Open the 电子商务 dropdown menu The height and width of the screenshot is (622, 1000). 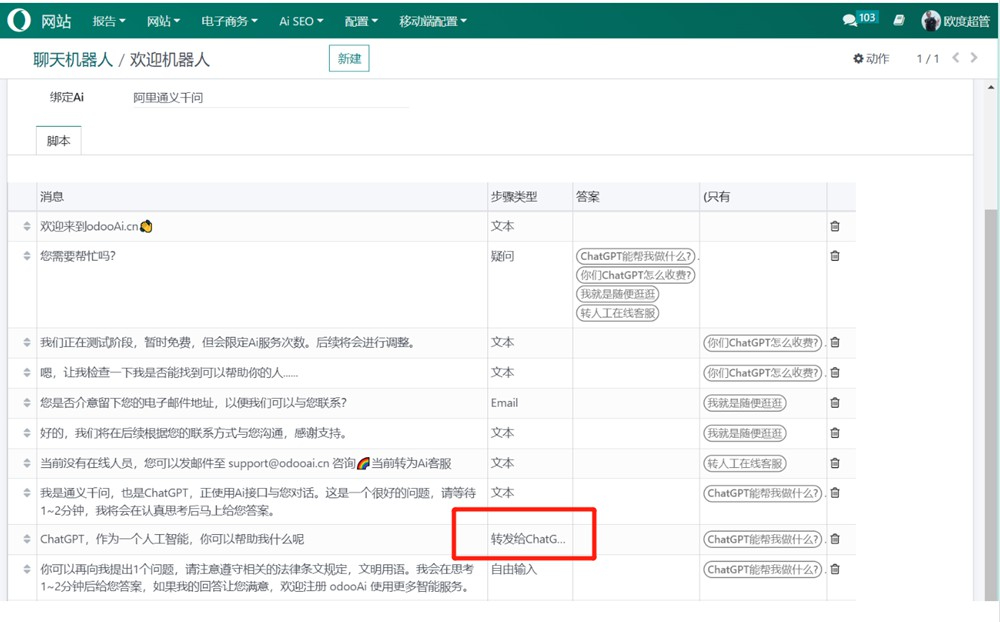click(230, 21)
